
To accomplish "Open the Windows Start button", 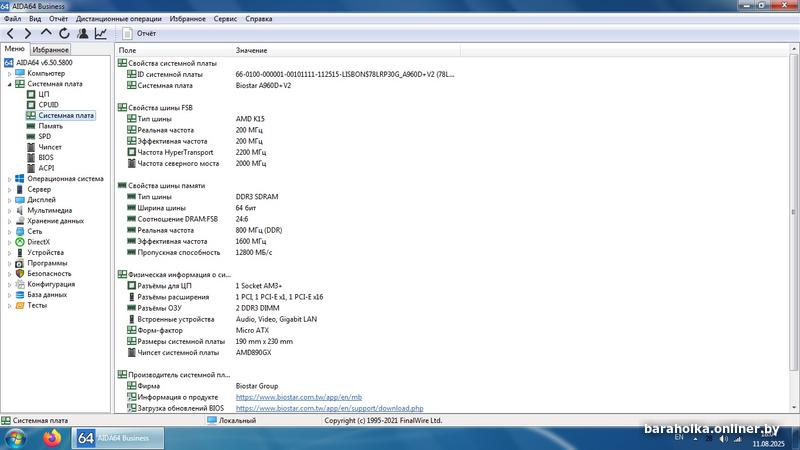I will click(15, 438).
